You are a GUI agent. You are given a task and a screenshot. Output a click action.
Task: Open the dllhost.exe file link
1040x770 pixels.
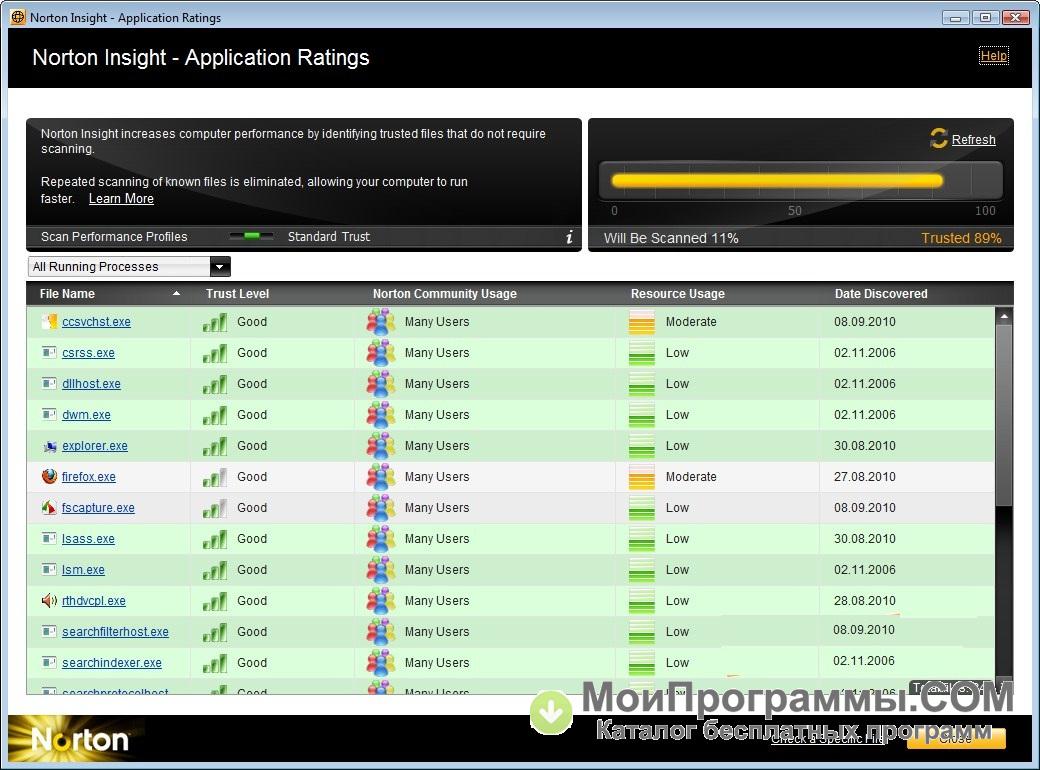[x=92, y=383]
